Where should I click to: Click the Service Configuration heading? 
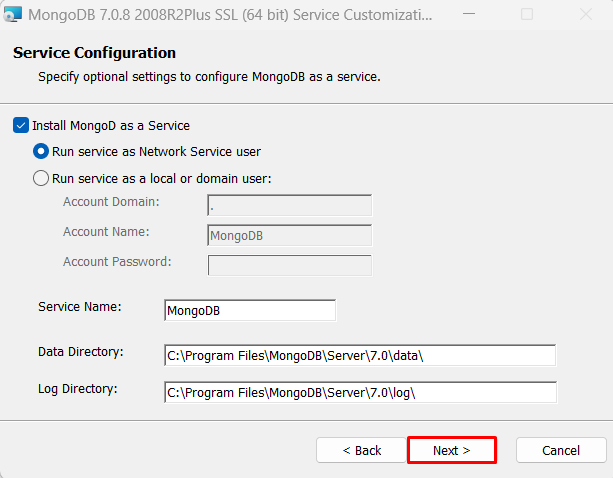[94, 53]
